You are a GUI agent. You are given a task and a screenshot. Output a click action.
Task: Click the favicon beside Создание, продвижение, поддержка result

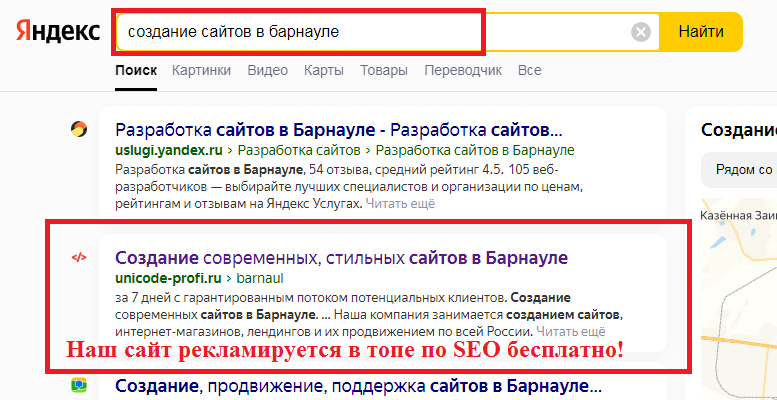[x=79, y=385]
